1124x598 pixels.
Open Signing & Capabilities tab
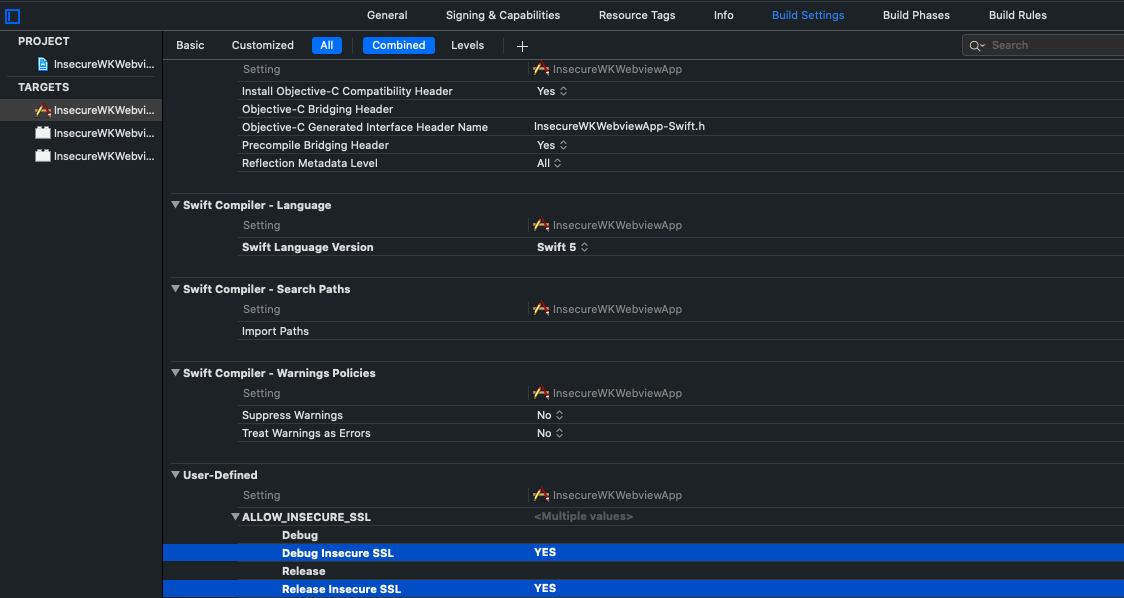point(503,15)
